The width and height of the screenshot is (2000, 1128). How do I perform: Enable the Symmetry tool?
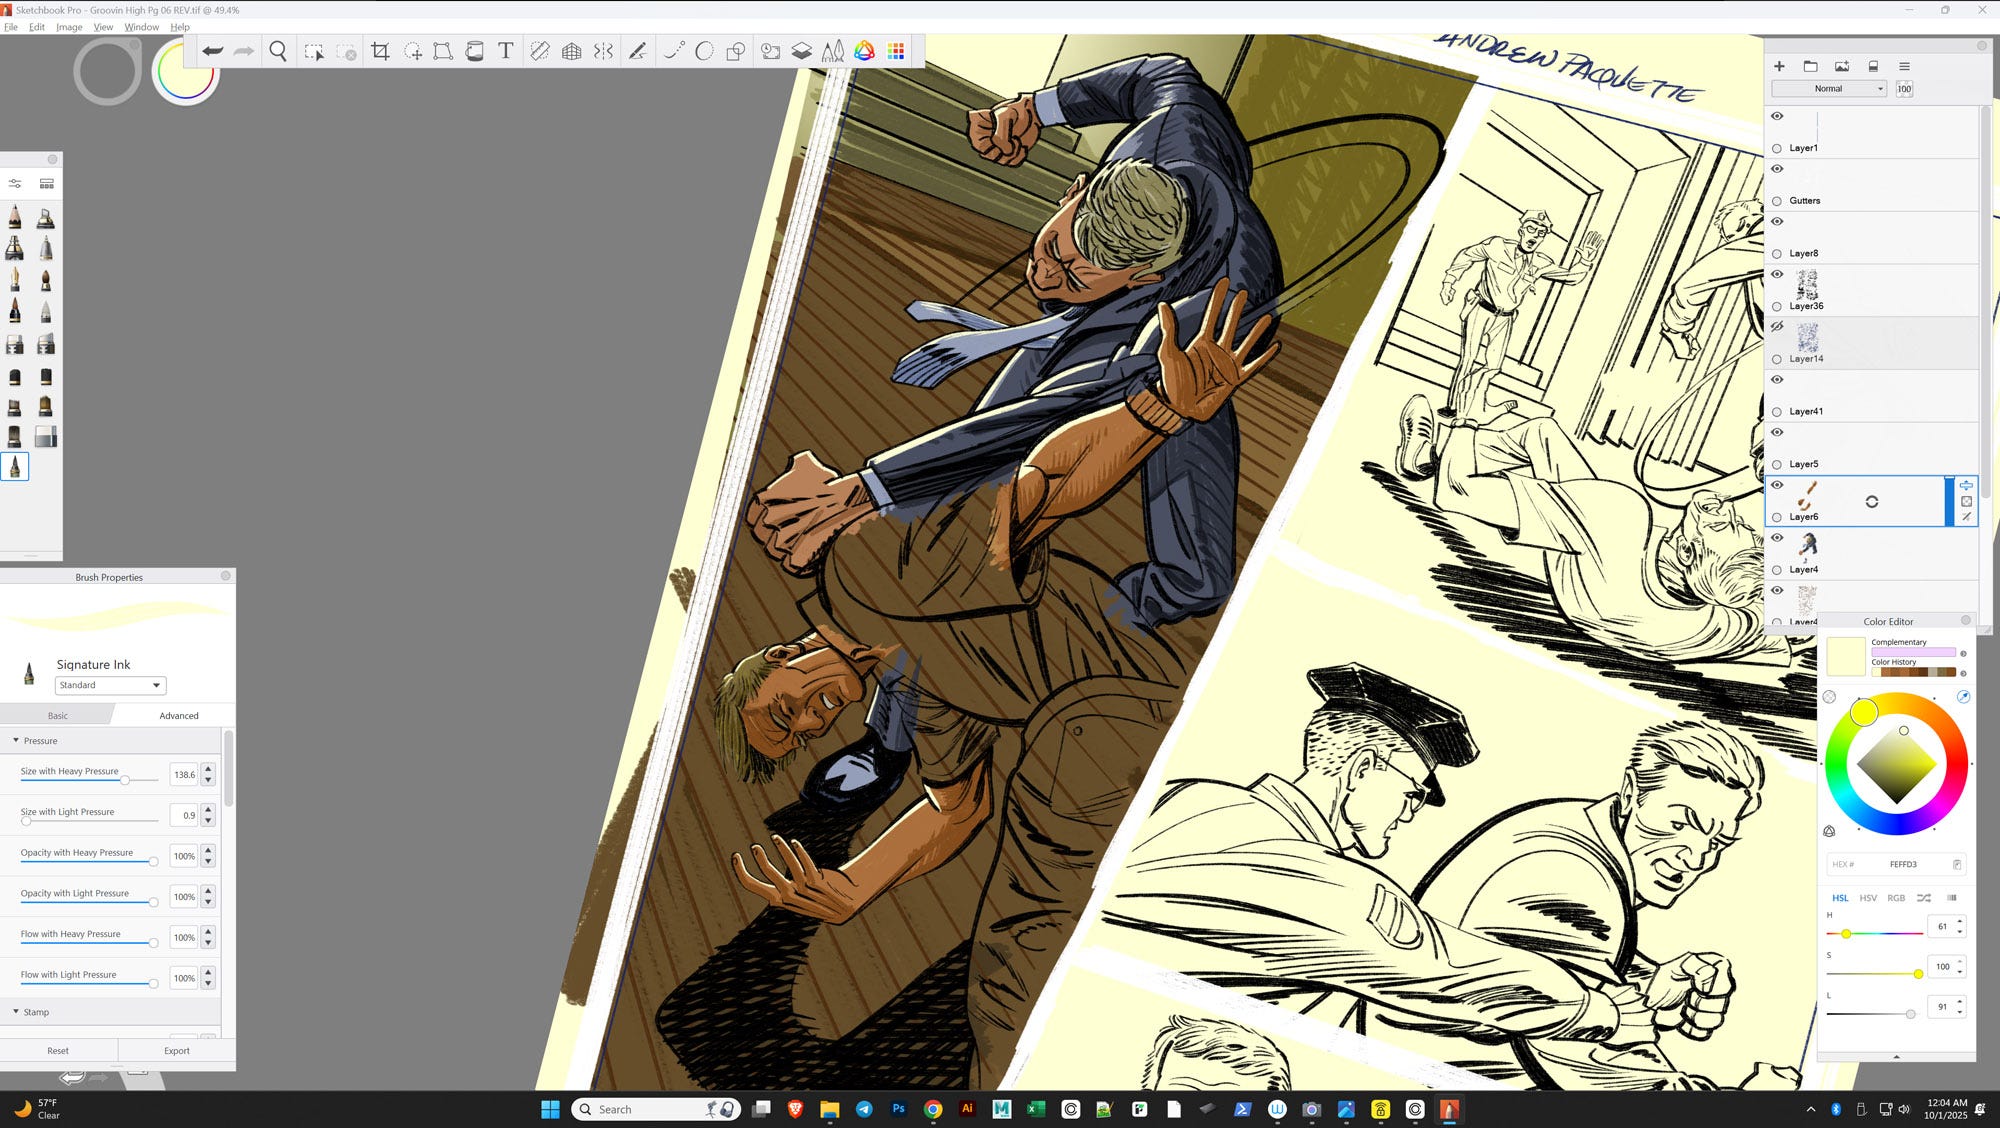click(603, 51)
